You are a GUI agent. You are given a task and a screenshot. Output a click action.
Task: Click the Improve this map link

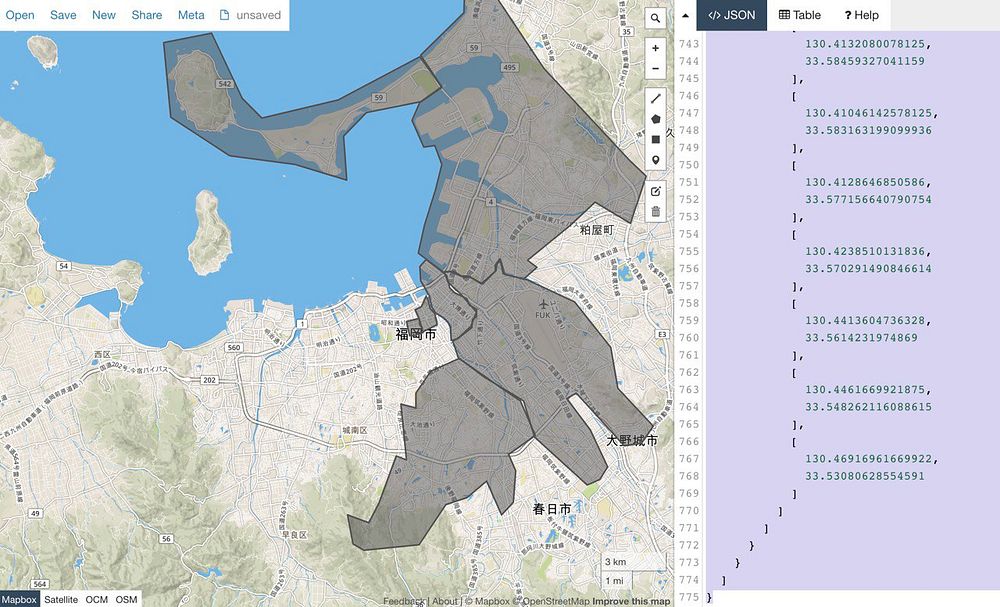[631, 601]
